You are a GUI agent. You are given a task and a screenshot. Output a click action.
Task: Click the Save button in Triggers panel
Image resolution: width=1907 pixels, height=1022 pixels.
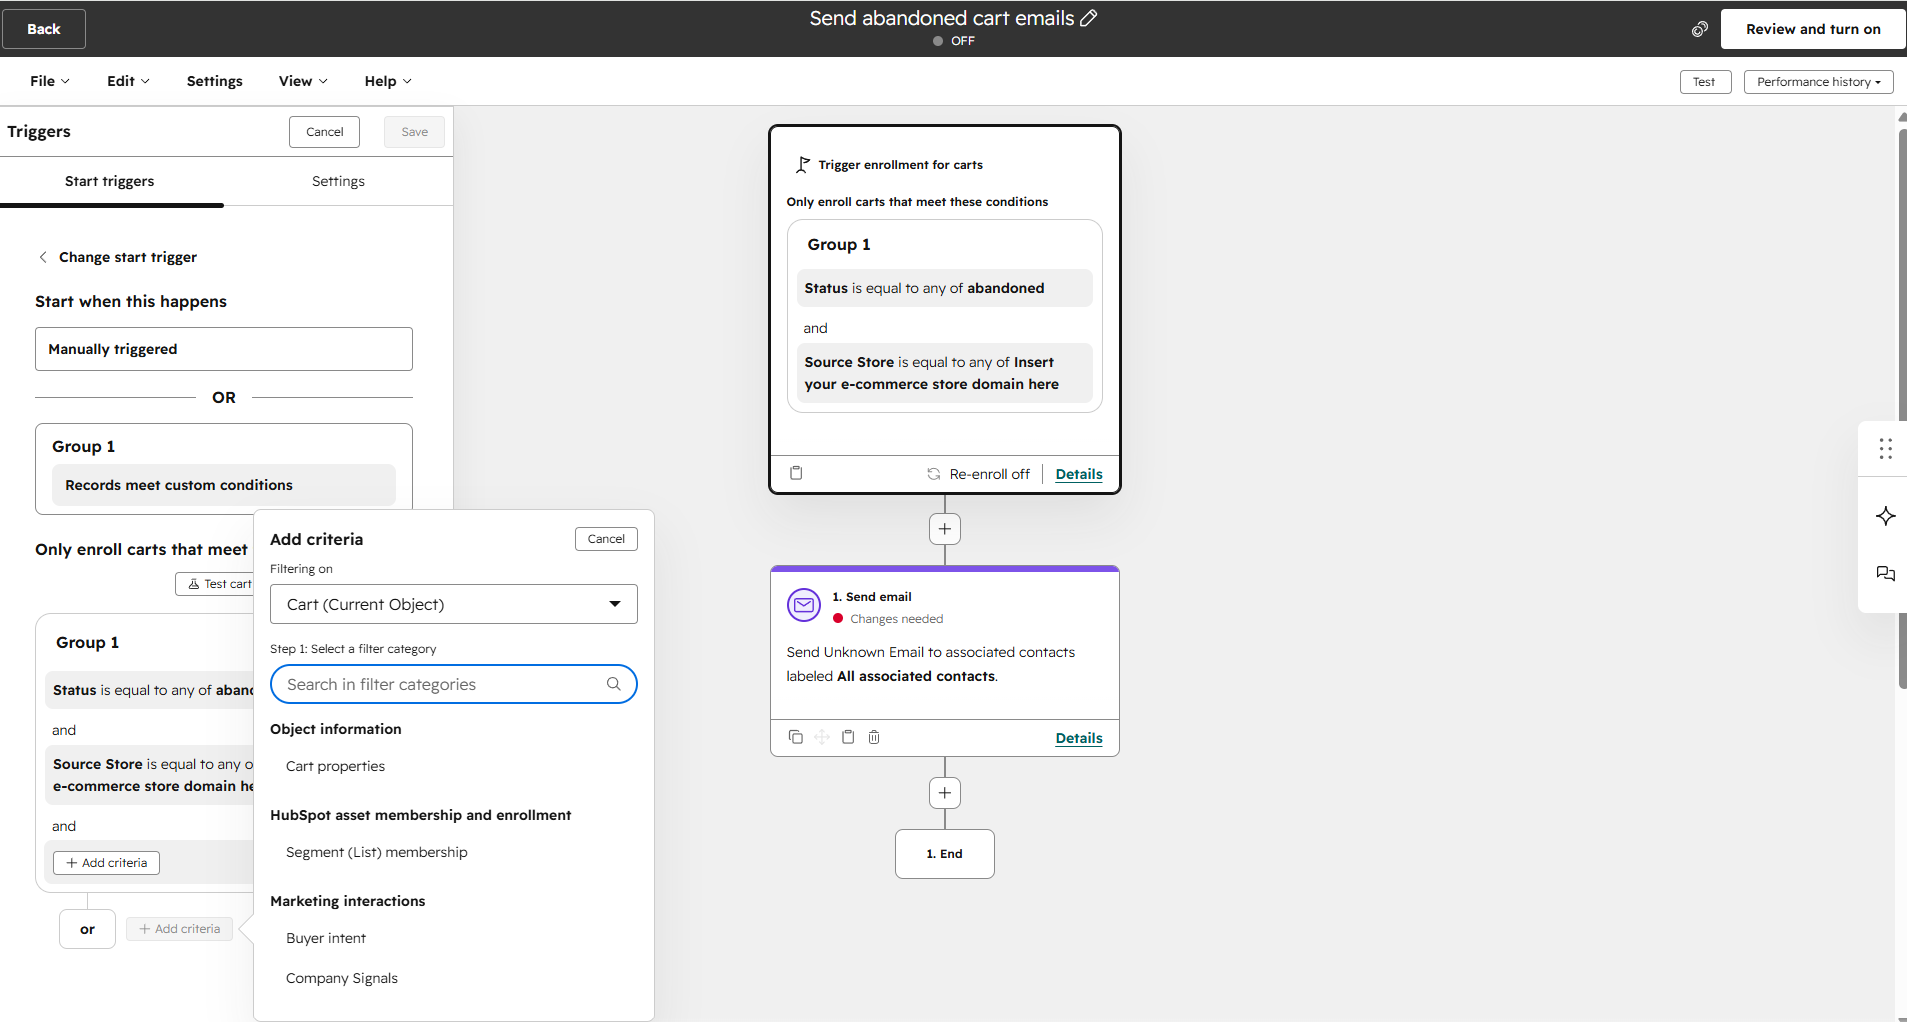pyautogui.click(x=414, y=132)
